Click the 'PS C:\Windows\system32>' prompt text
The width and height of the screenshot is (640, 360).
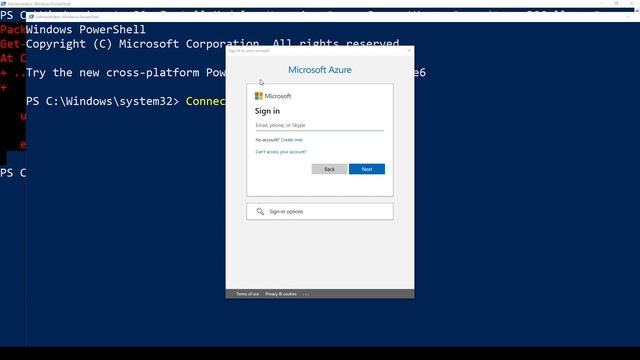102,101
